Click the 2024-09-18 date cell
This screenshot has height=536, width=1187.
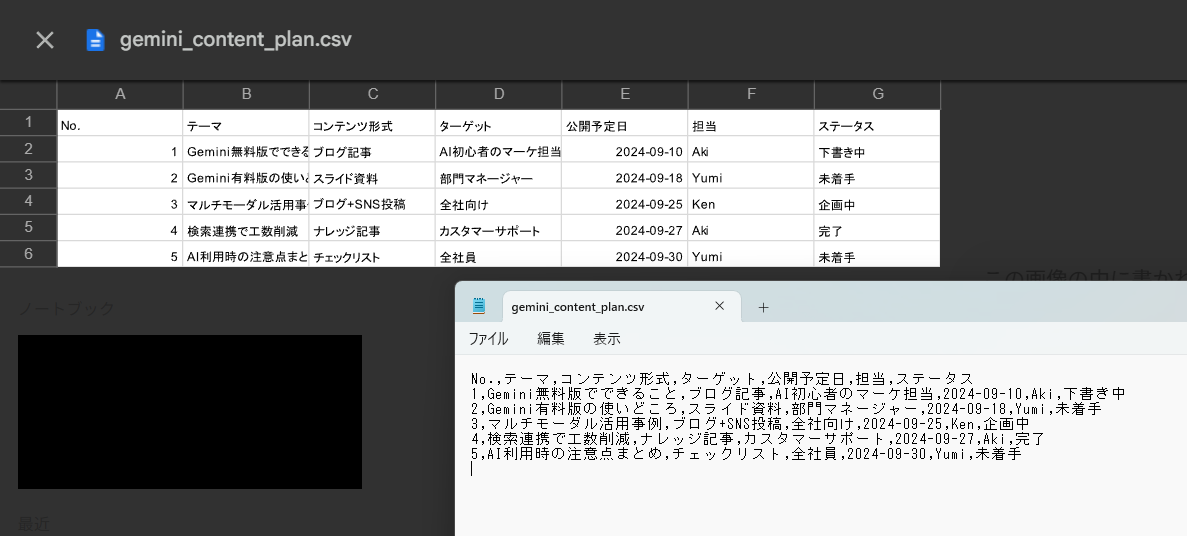point(625,176)
